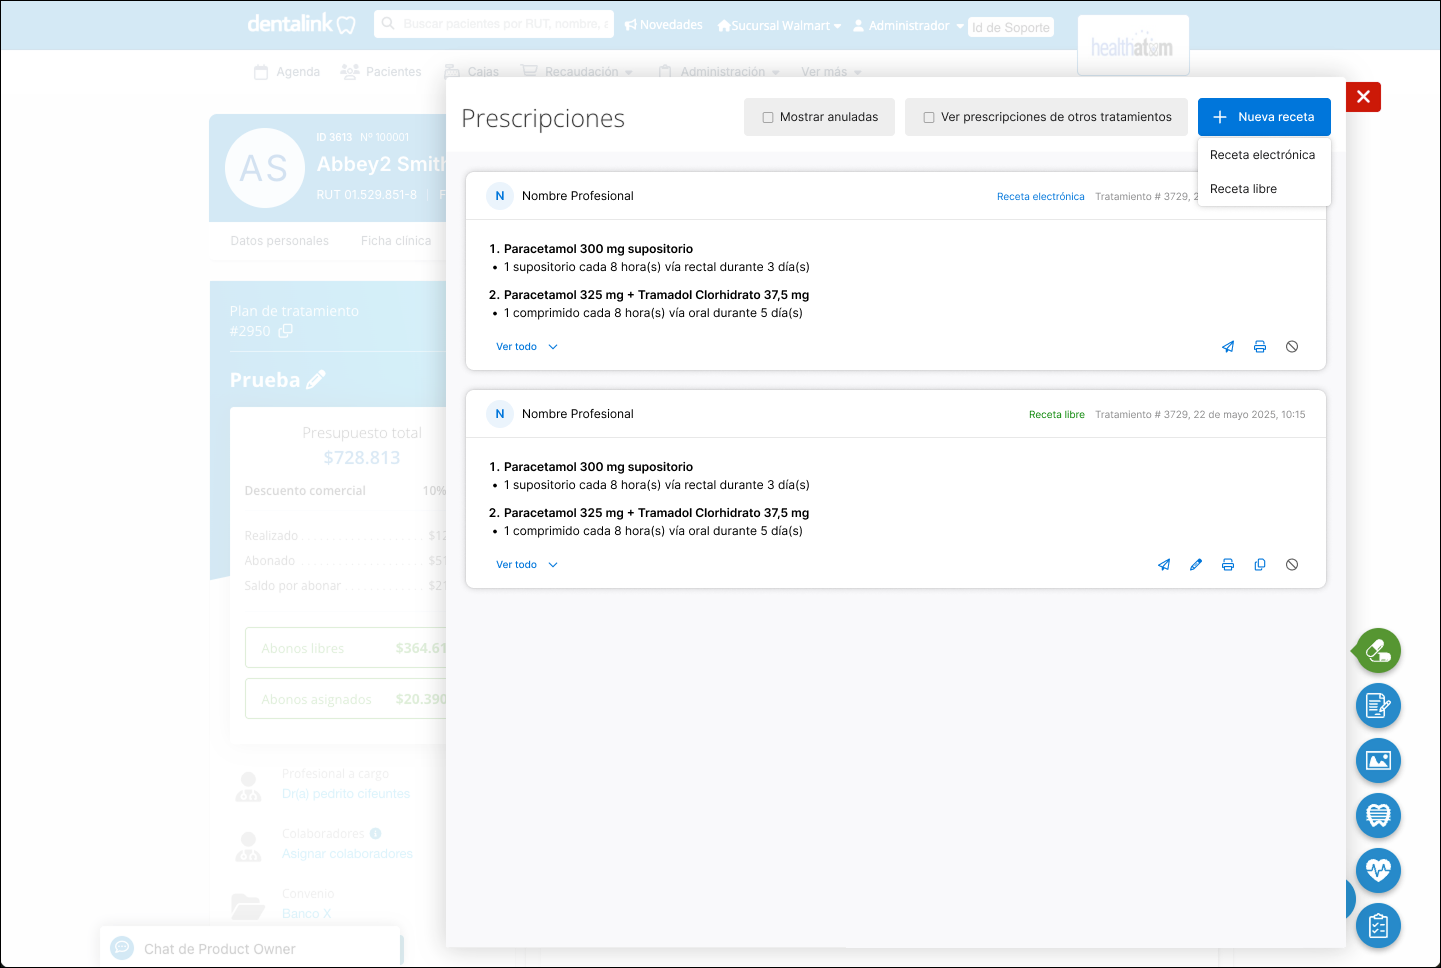Send the electronic prescription via paper plane icon
Image resolution: width=1441 pixels, height=968 pixels.
(1228, 347)
